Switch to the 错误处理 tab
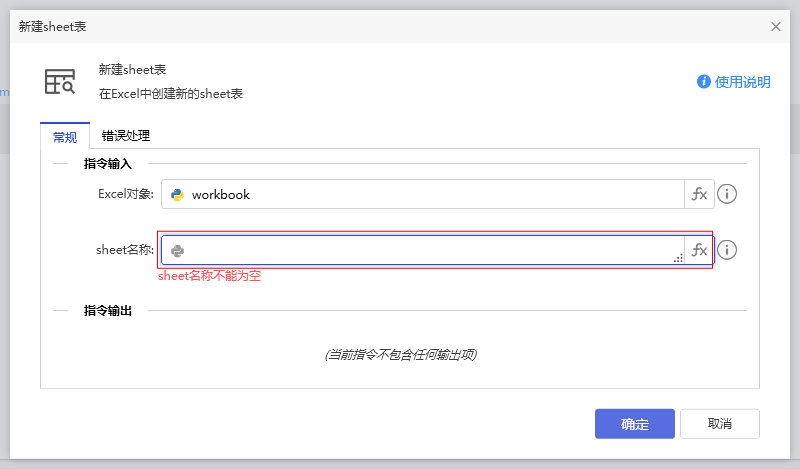800x469 pixels. 126,136
